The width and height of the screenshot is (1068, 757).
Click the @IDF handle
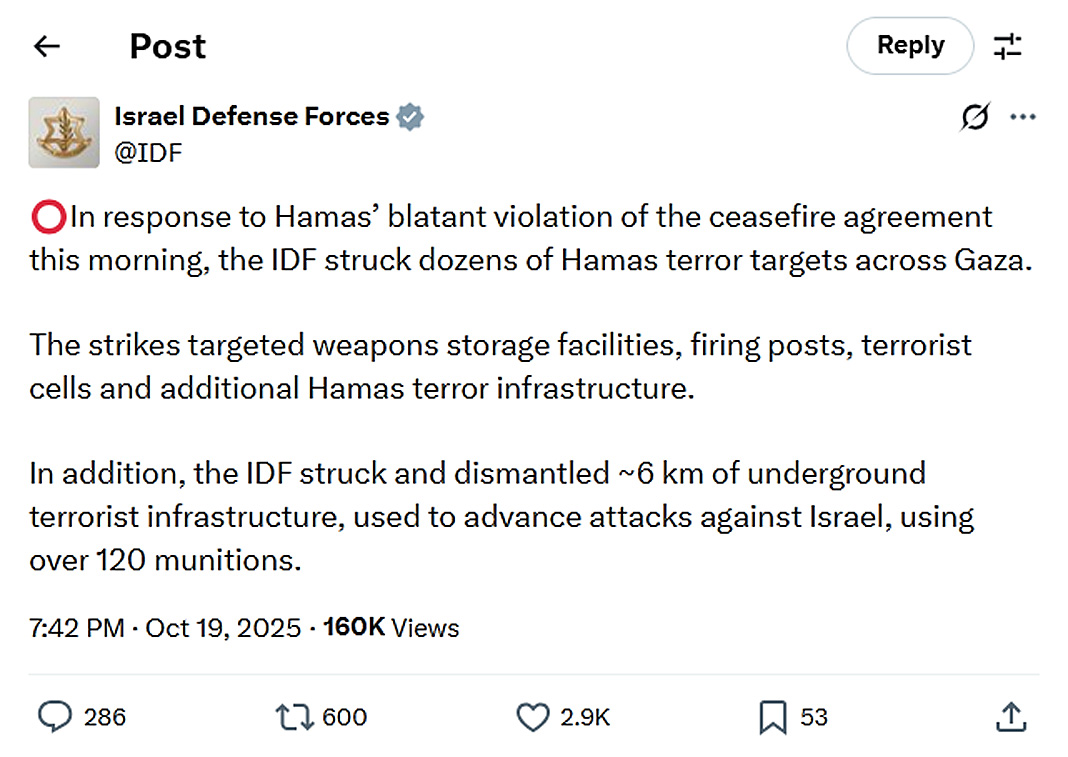148,151
